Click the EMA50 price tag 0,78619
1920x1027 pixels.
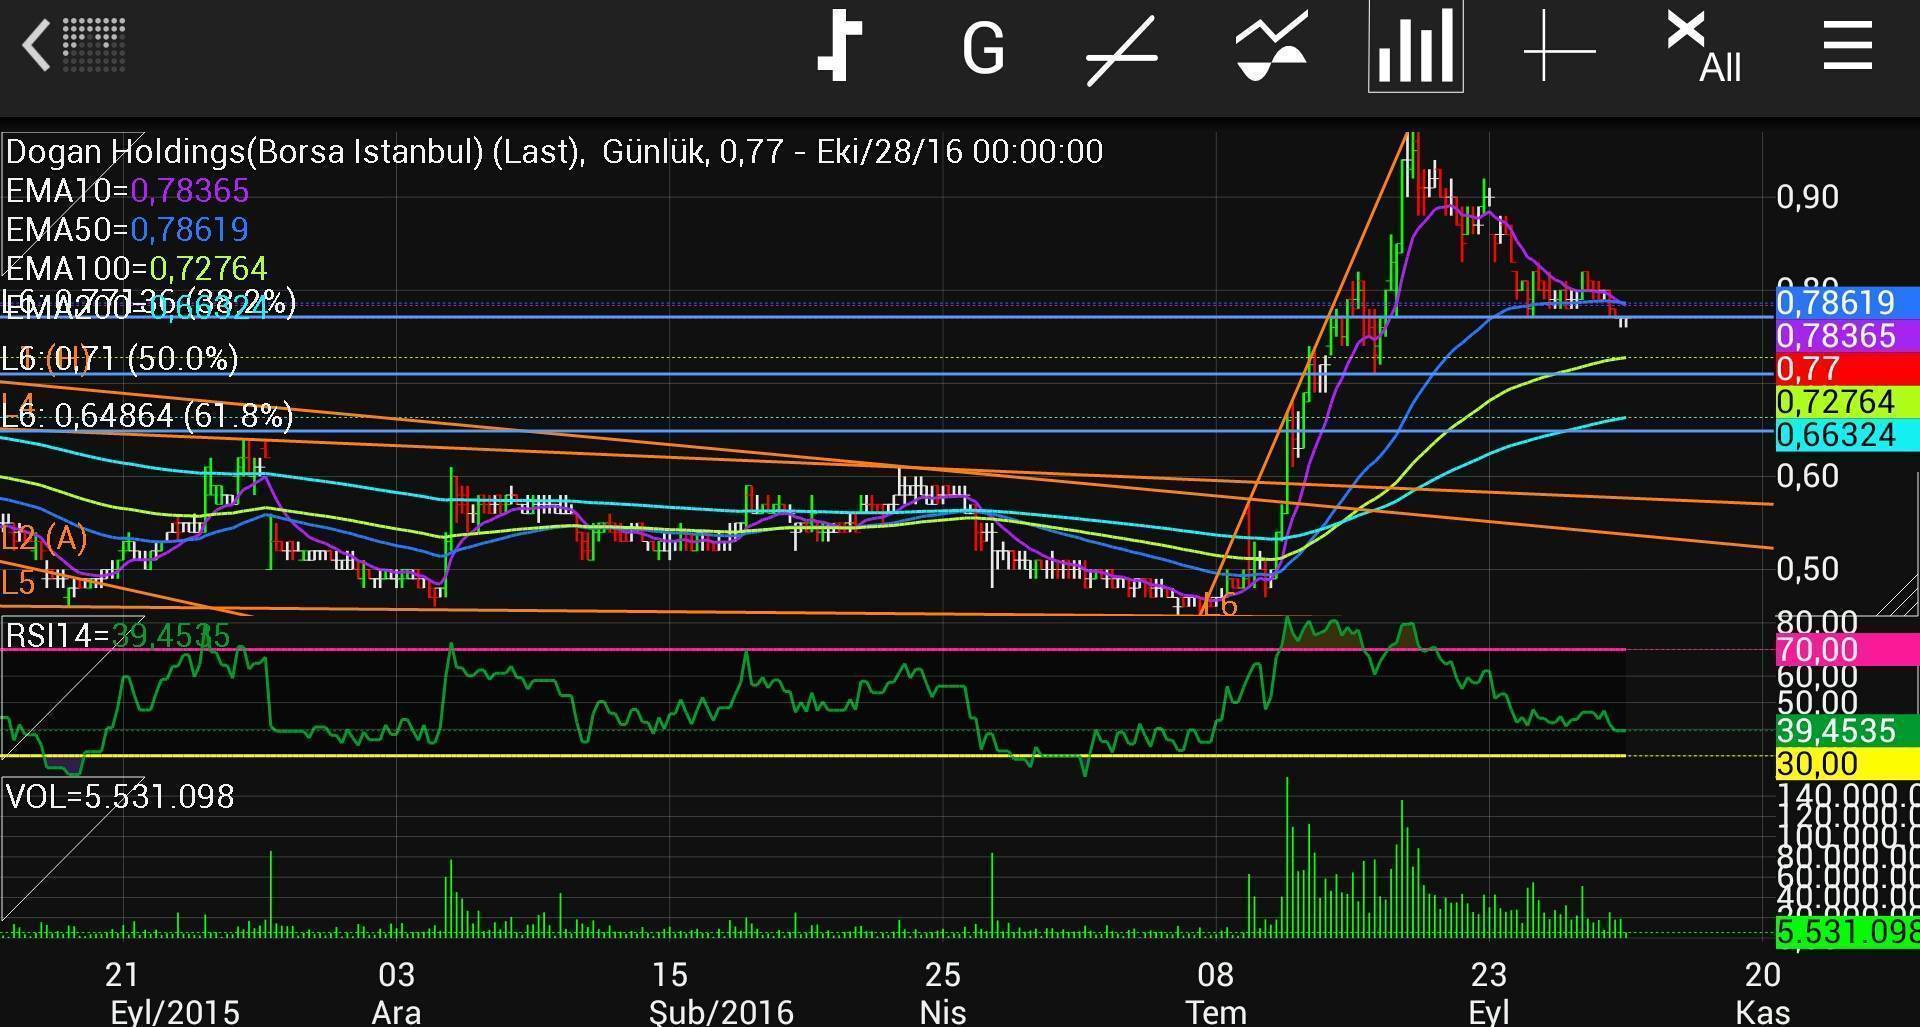[1846, 302]
